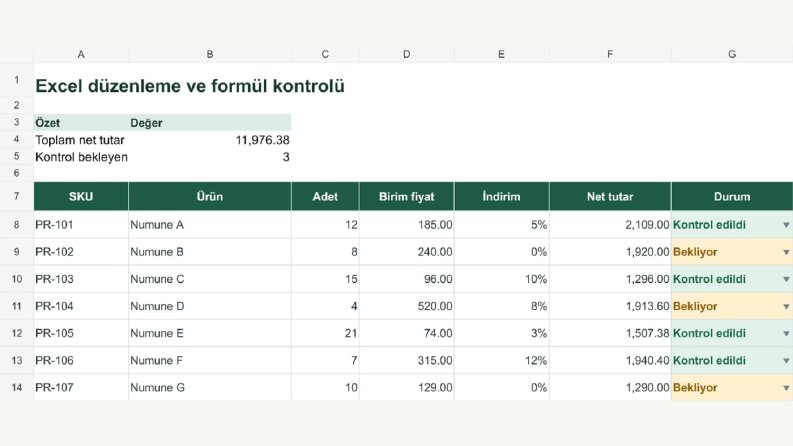Select the İndirim value 12%

point(502,361)
